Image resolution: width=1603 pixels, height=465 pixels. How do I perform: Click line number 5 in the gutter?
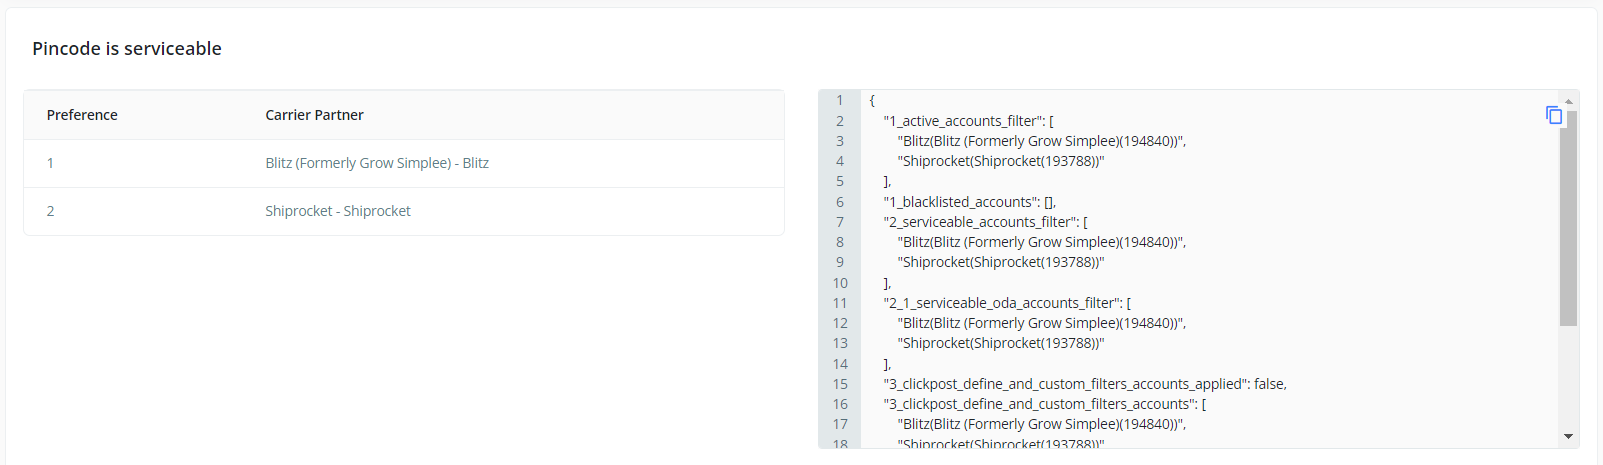[840, 181]
